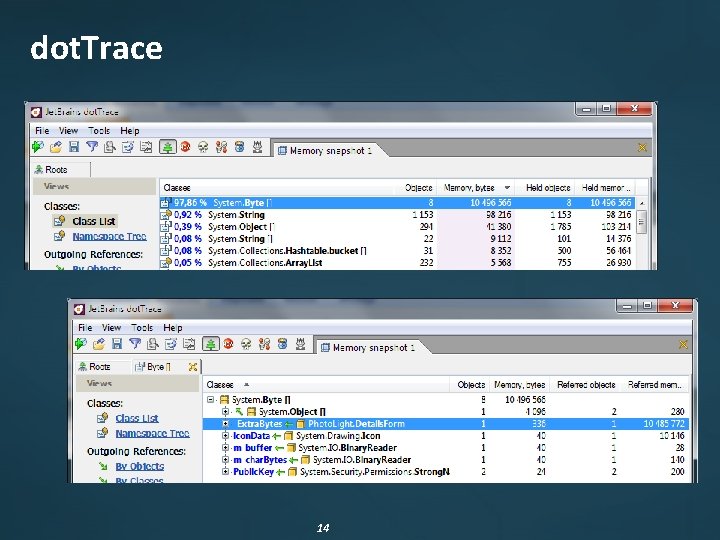
Task: Click save floppy icon in bottom window toolbar
Action: pyautogui.click(x=117, y=343)
